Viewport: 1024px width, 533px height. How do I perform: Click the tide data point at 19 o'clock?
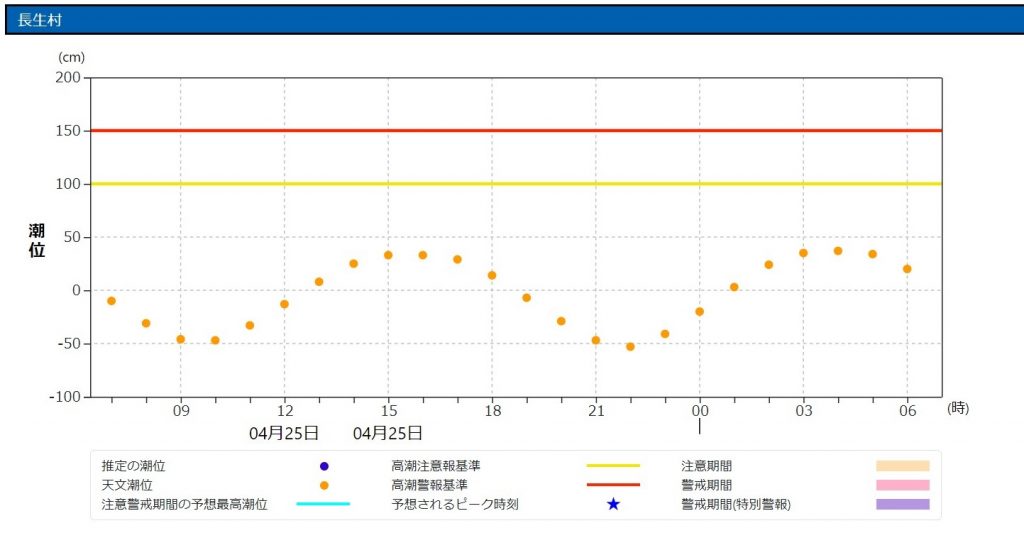point(526,298)
